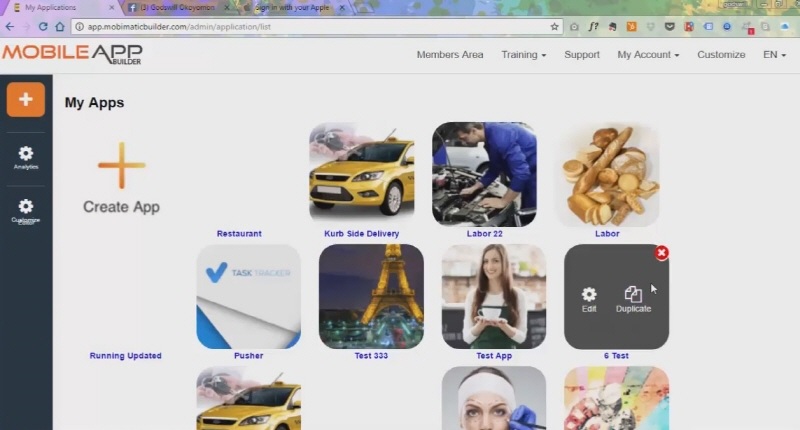Viewport: 800px width, 430px height.
Task: Duplicate the 6 Test app
Action: (633, 299)
